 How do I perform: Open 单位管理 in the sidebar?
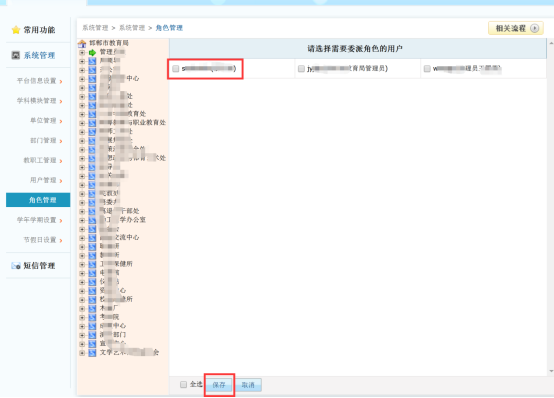(43, 121)
